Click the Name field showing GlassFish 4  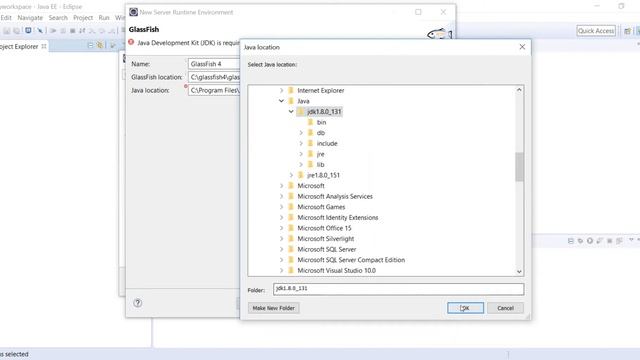pyautogui.click(x=214, y=64)
